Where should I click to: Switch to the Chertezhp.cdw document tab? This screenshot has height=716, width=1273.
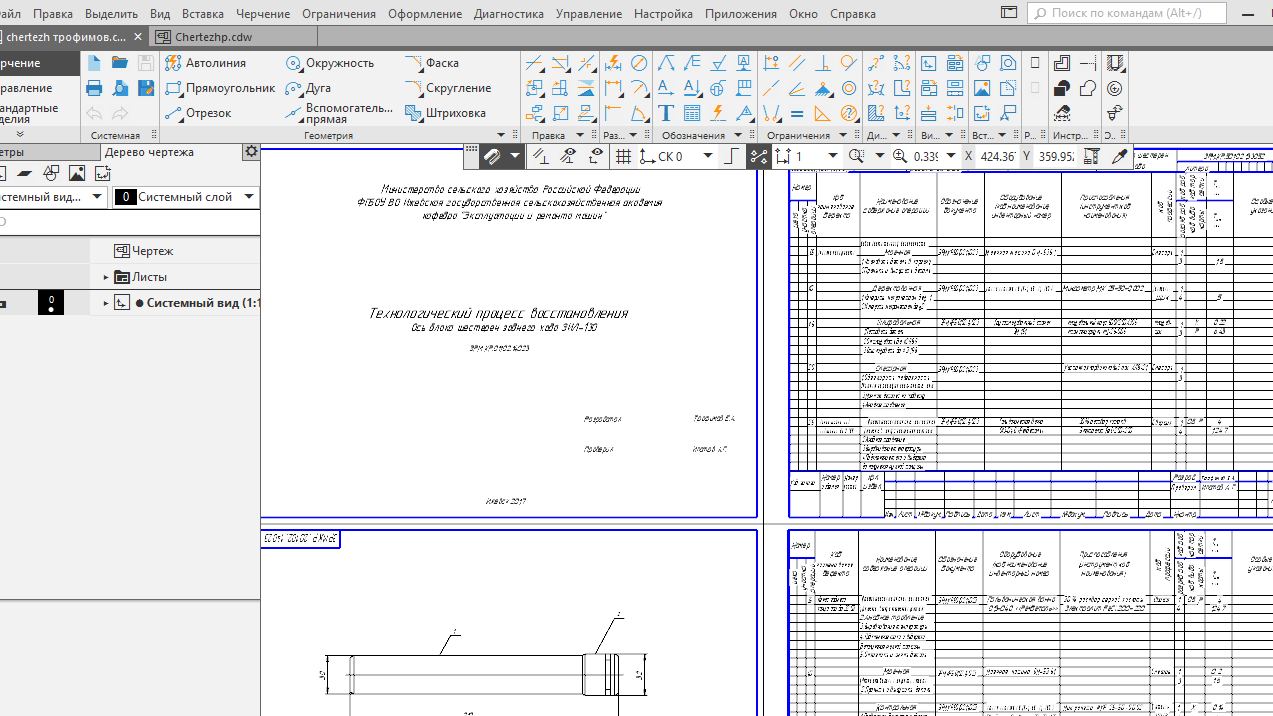tap(212, 36)
